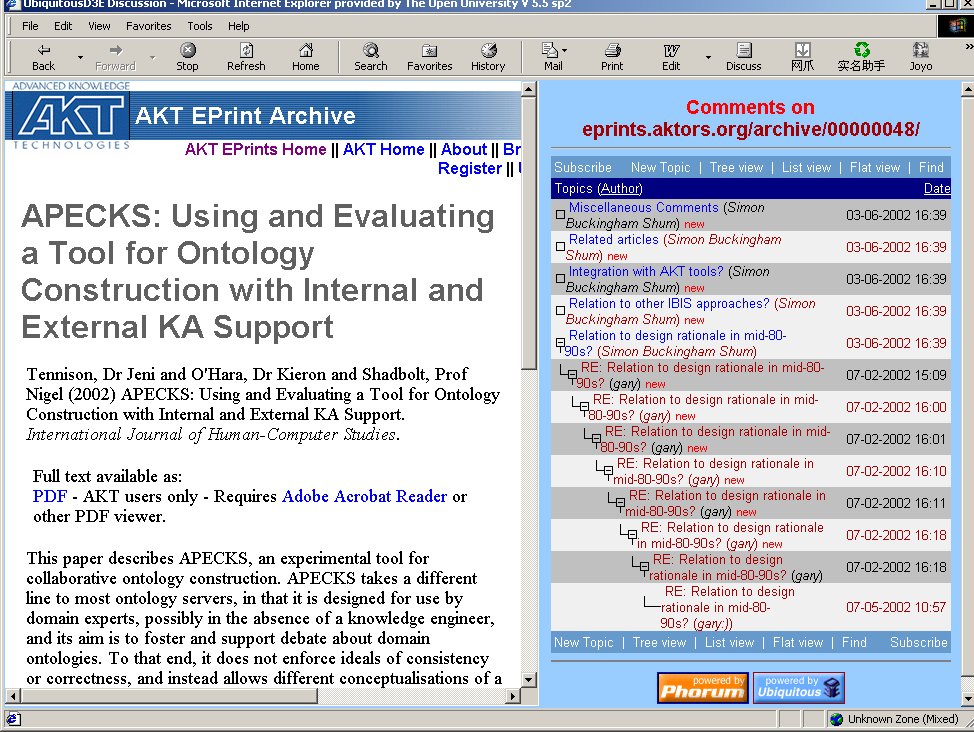Open the Tools menu
974x732 pixels.
200,26
